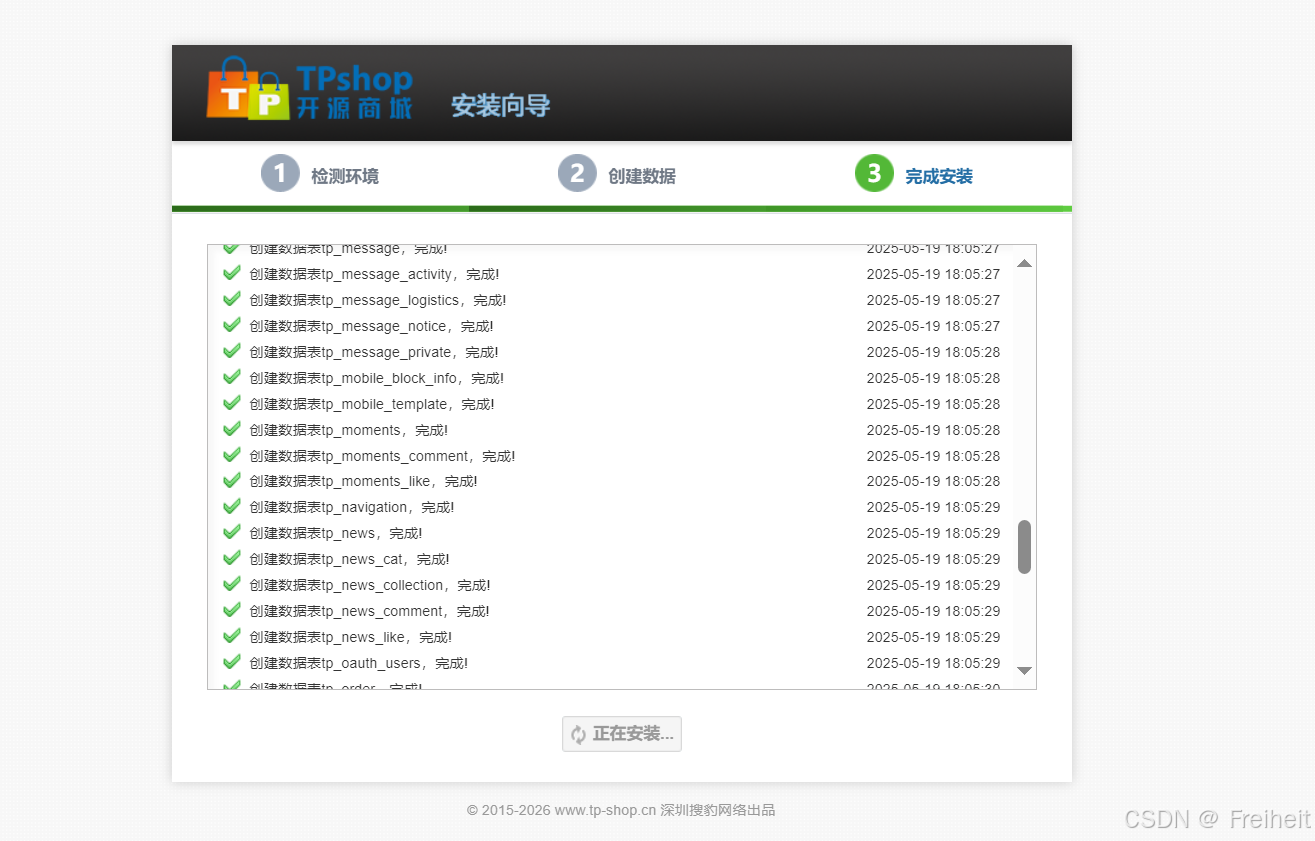1315x841 pixels.
Task: Click the timestamp on tp_message_activity row
Action: [933, 274]
